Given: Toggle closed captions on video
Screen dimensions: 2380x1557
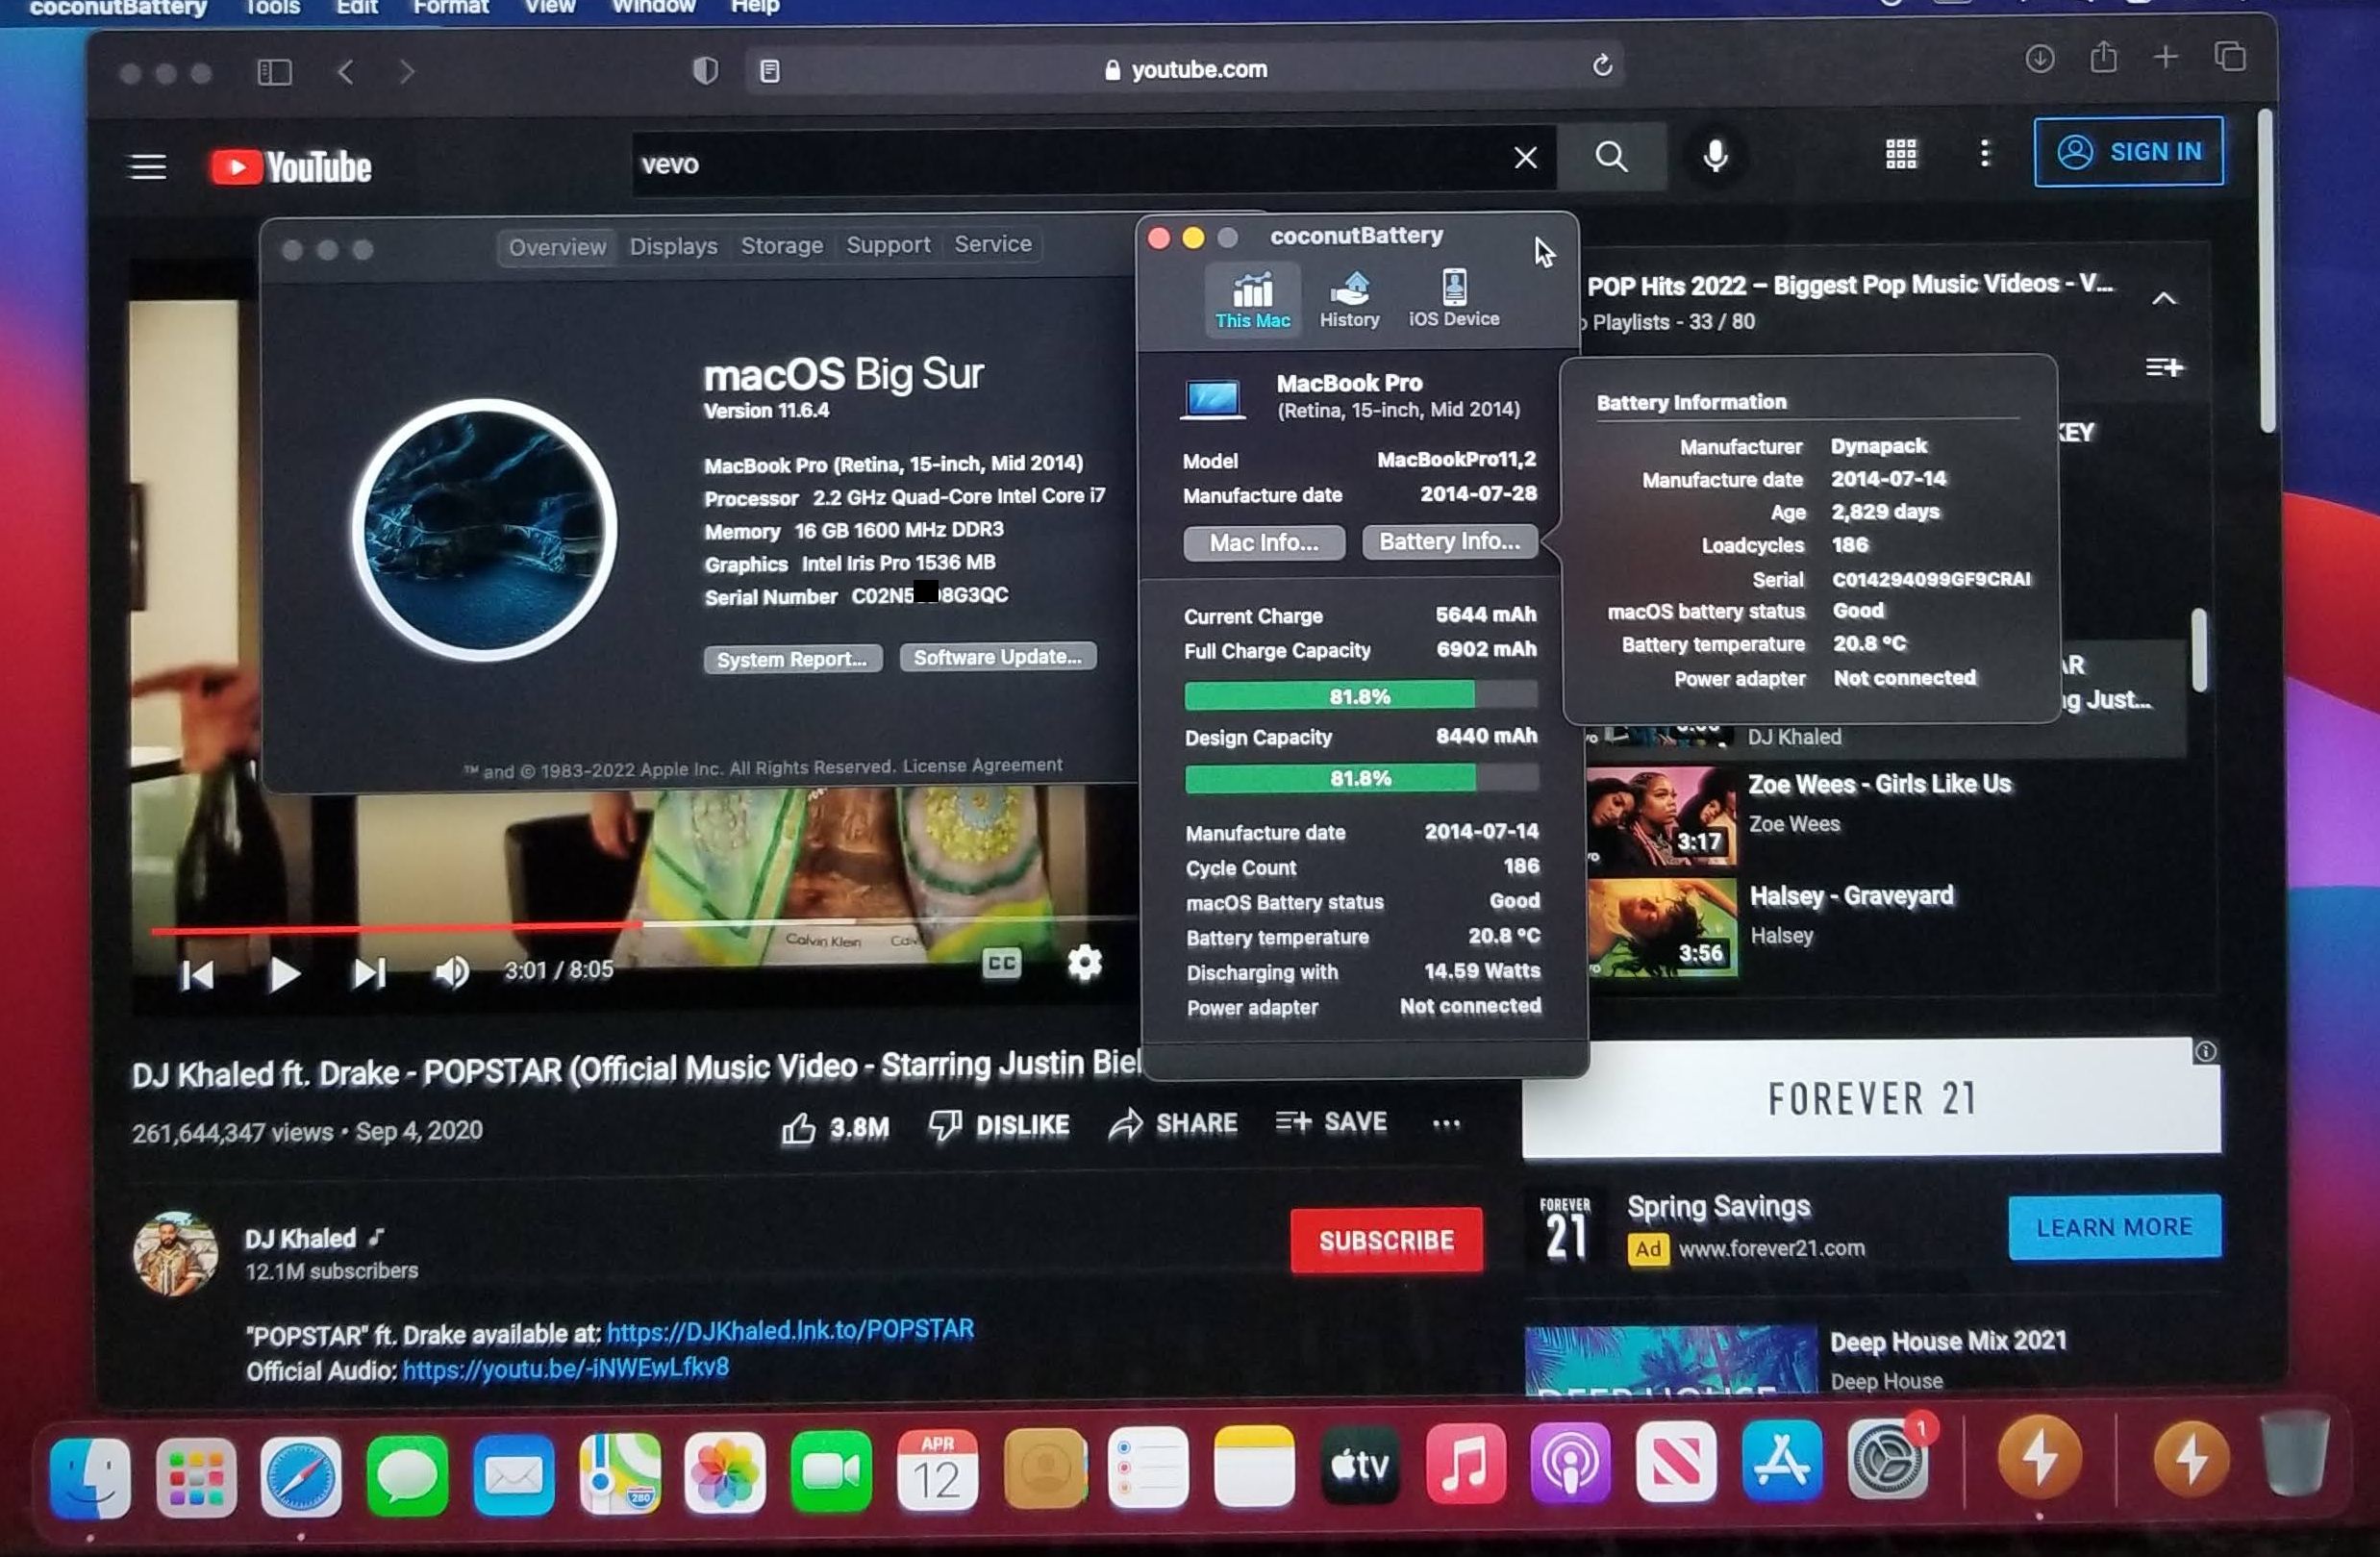Looking at the screenshot, I should [1001, 963].
